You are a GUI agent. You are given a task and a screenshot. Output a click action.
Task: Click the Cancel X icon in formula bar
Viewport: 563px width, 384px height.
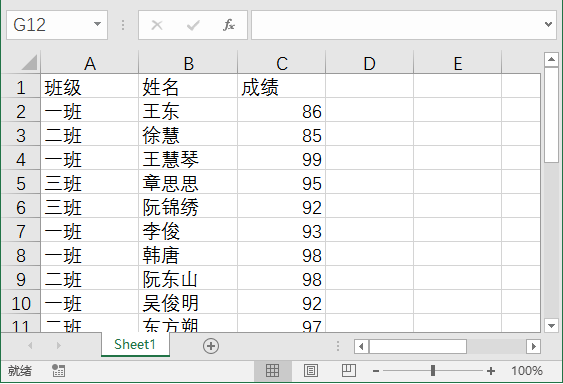click(157, 25)
